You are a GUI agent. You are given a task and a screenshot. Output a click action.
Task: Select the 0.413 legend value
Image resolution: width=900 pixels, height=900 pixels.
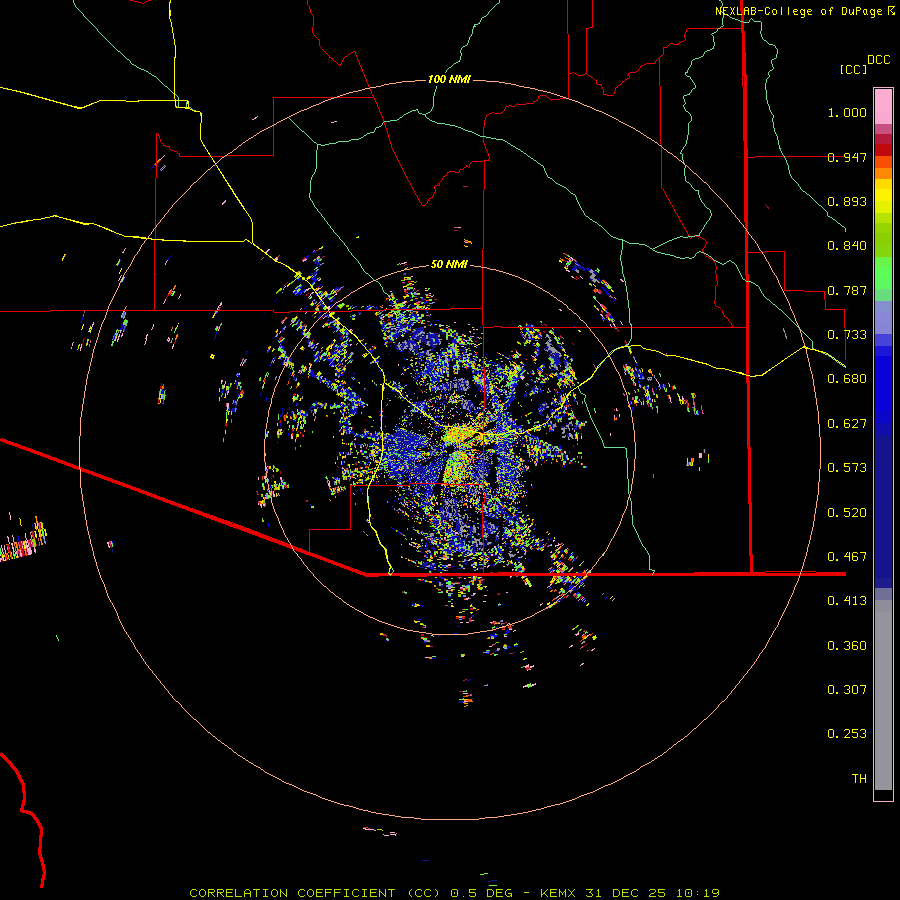pos(847,601)
